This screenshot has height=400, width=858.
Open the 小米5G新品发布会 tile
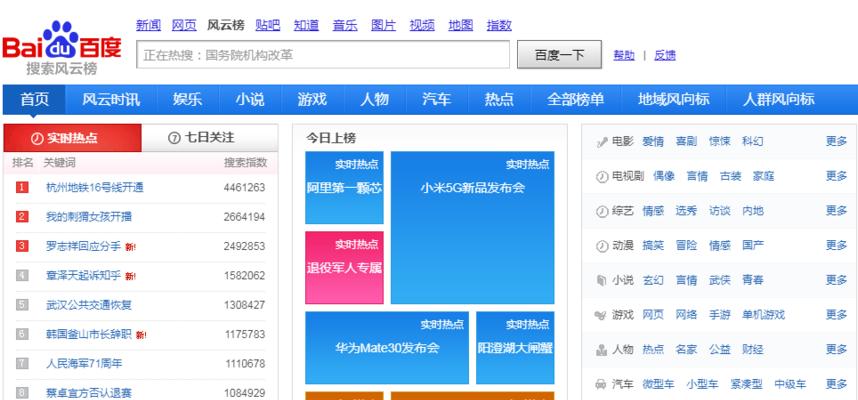(x=472, y=228)
